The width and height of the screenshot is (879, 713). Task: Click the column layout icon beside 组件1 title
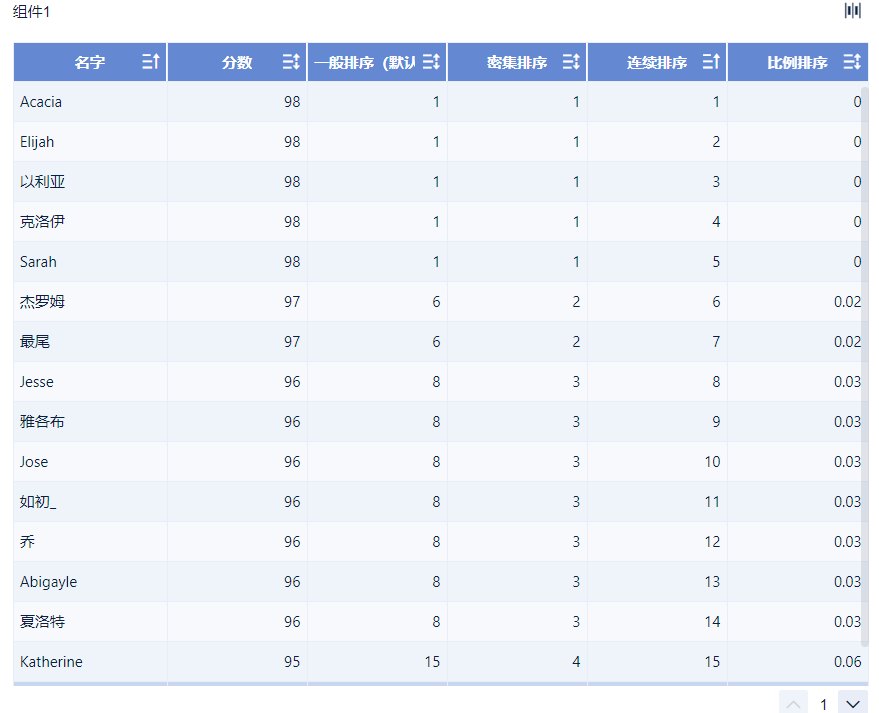pyautogui.click(x=852, y=11)
